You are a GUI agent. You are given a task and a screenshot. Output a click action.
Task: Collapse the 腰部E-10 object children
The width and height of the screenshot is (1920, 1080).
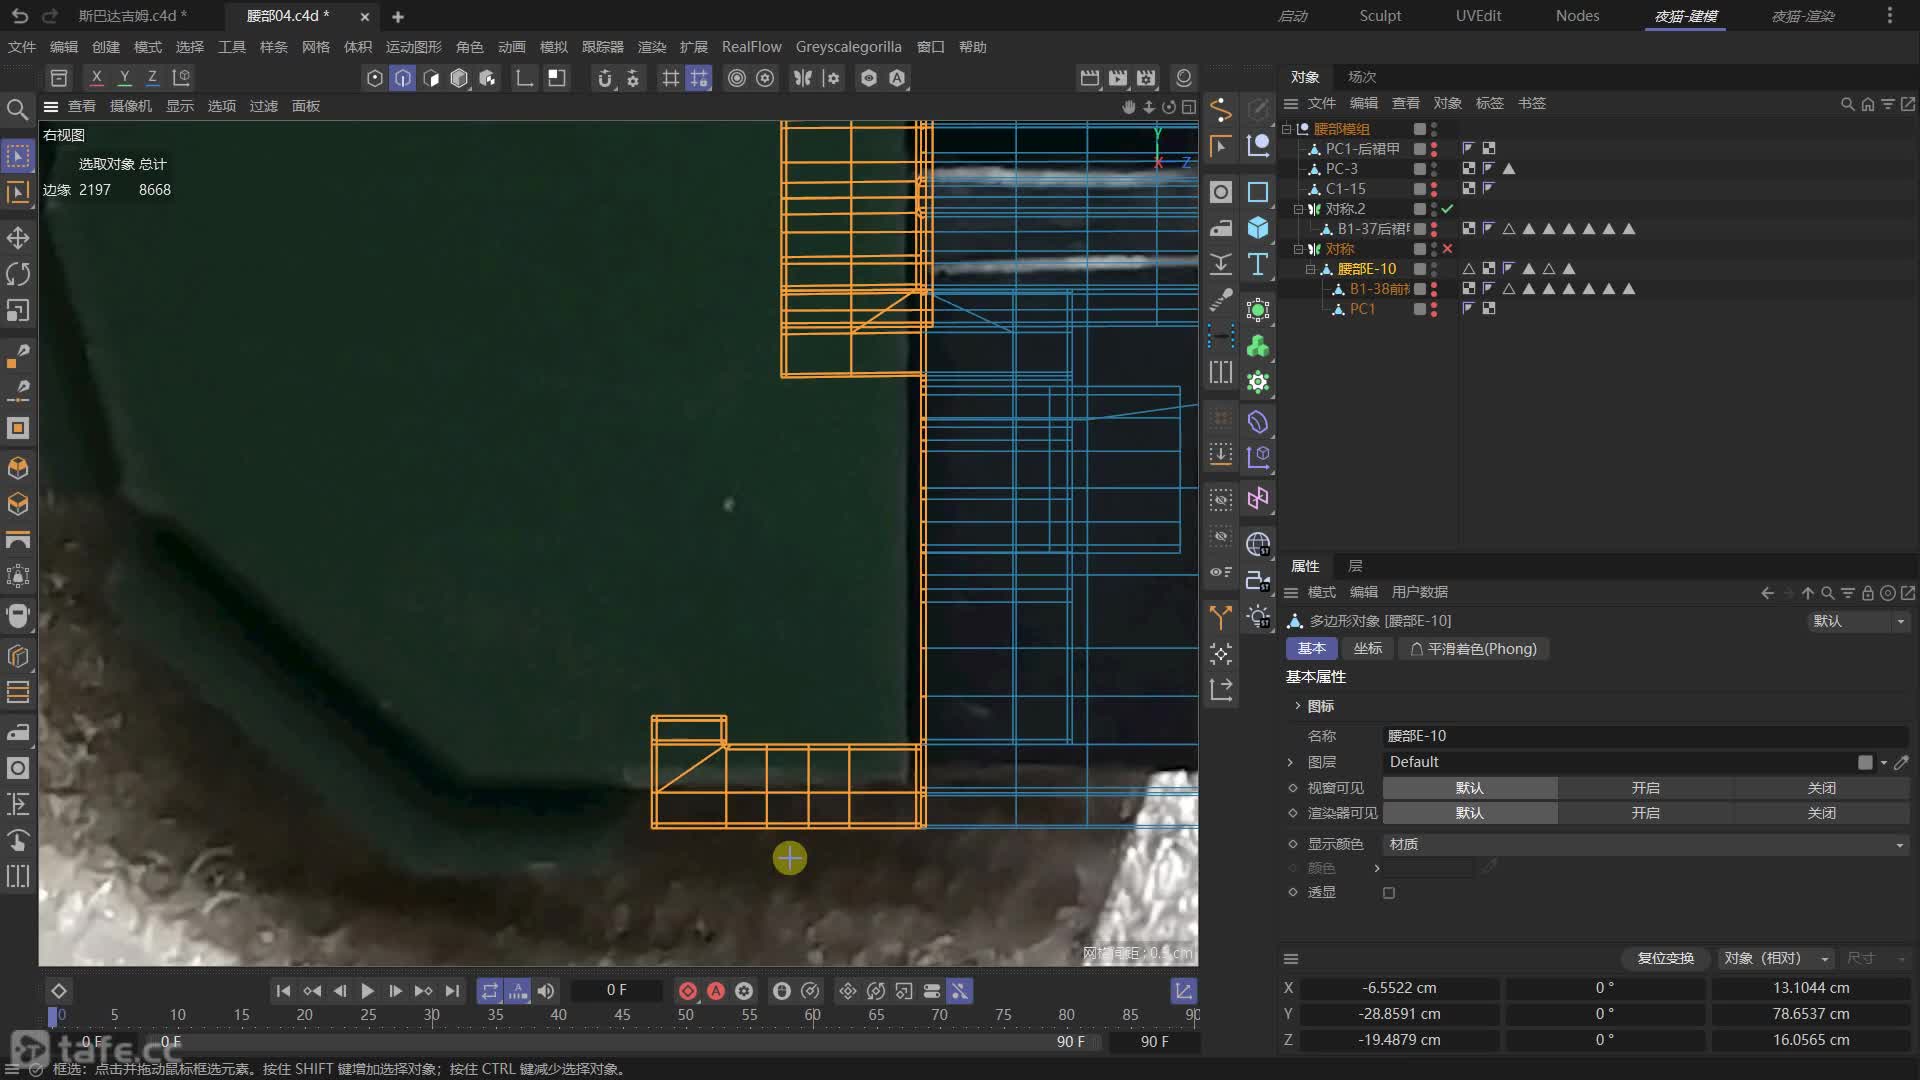pyautogui.click(x=1311, y=269)
